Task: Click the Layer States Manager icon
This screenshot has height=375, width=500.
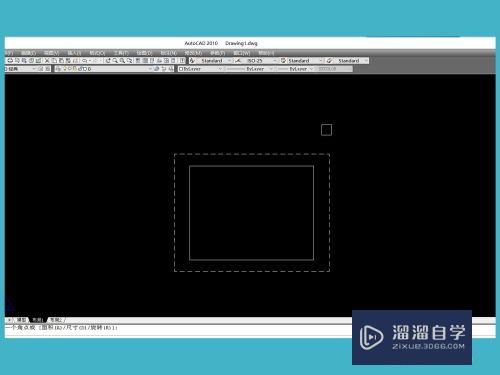Action: point(172,69)
